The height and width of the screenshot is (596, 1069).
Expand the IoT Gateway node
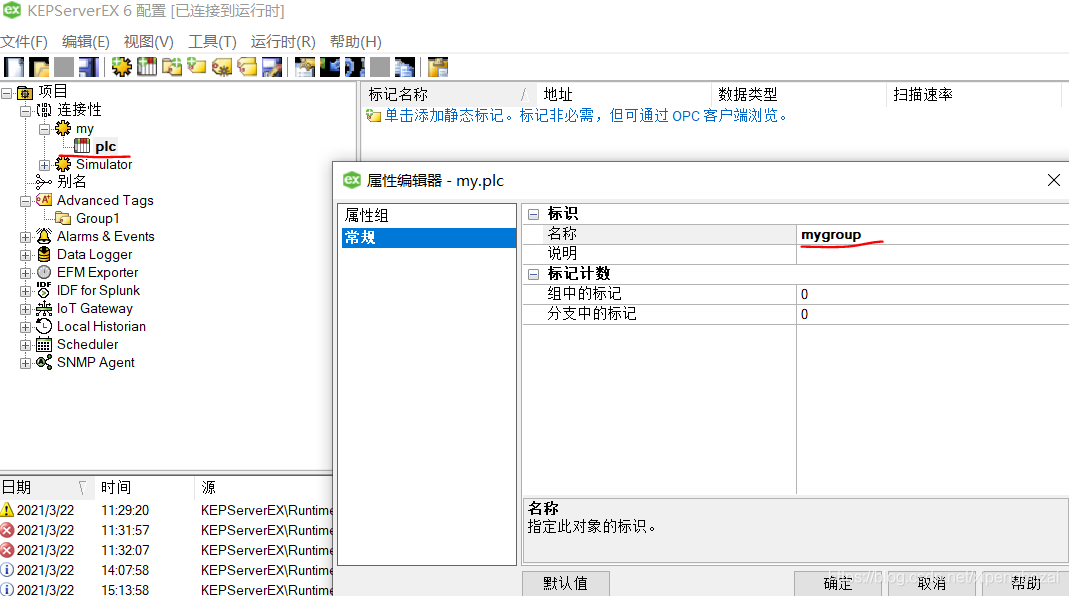25,309
